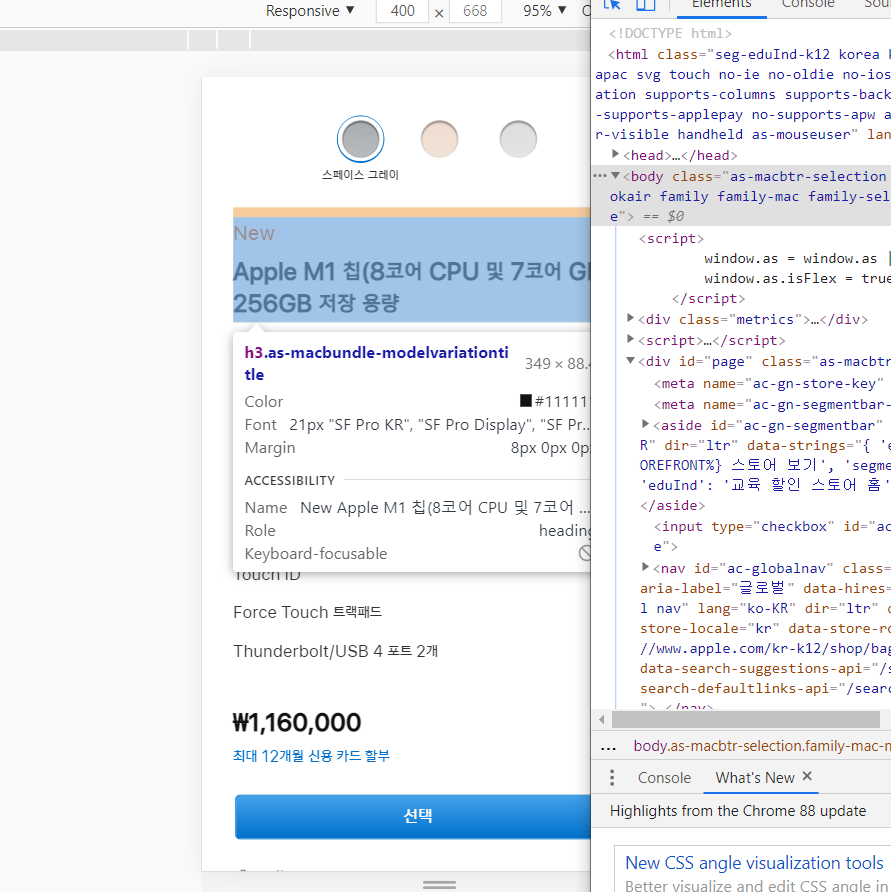Click the horizontal scrollbar left arrow

tap(601, 720)
